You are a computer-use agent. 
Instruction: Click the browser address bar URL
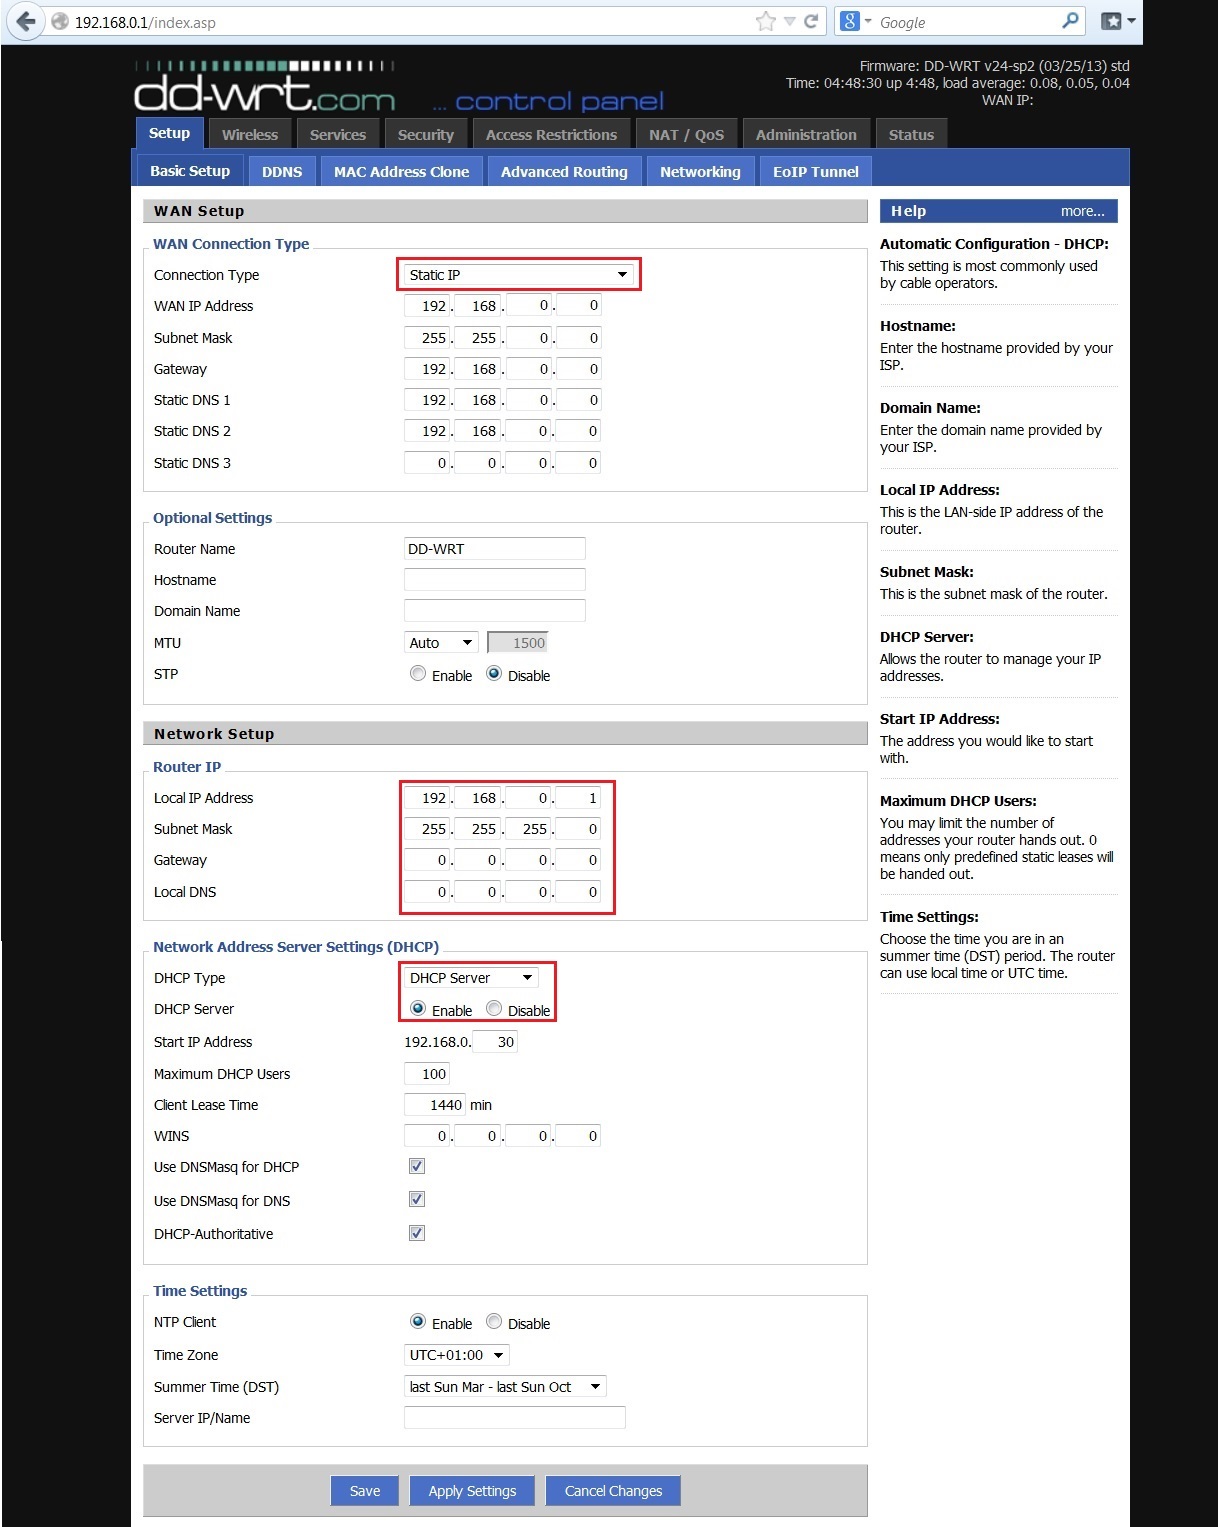(x=145, y=22)
